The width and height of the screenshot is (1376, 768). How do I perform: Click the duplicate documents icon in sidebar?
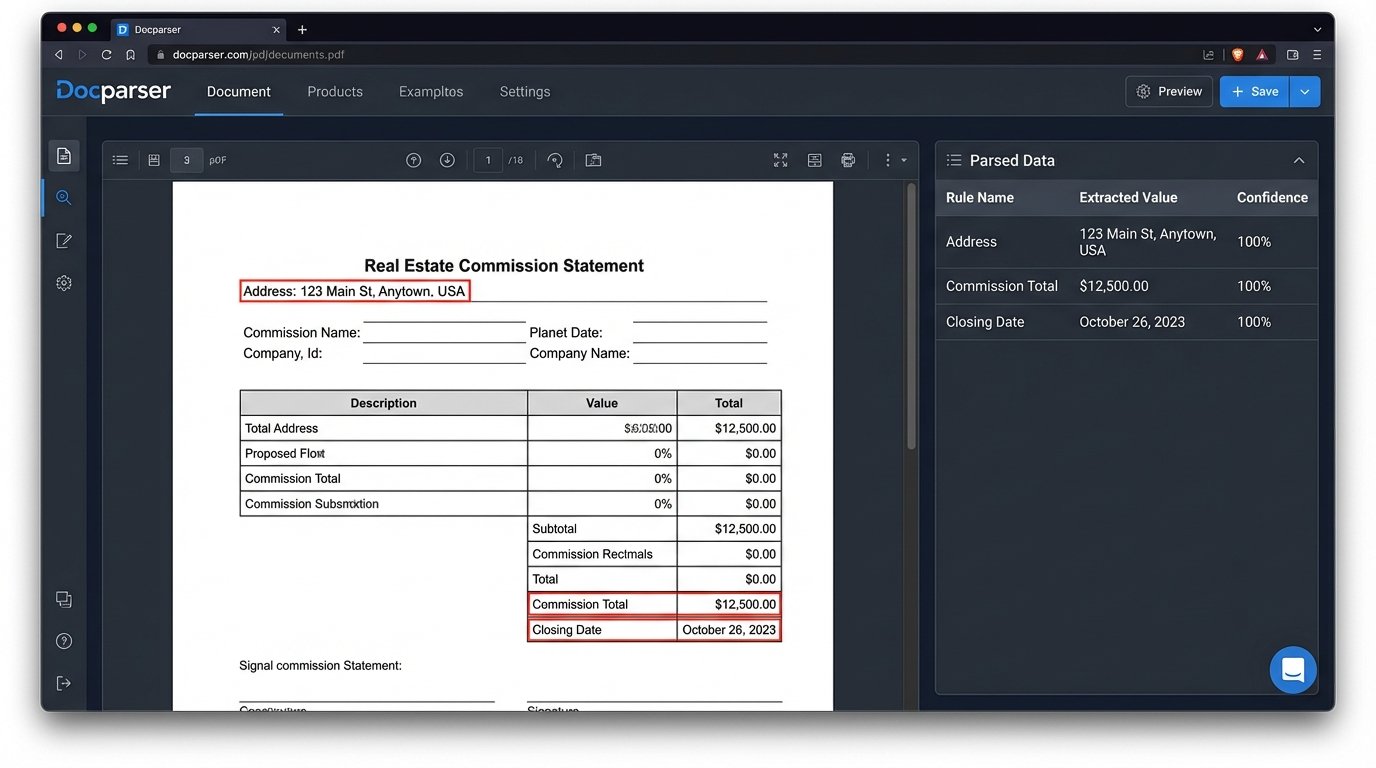63,599
